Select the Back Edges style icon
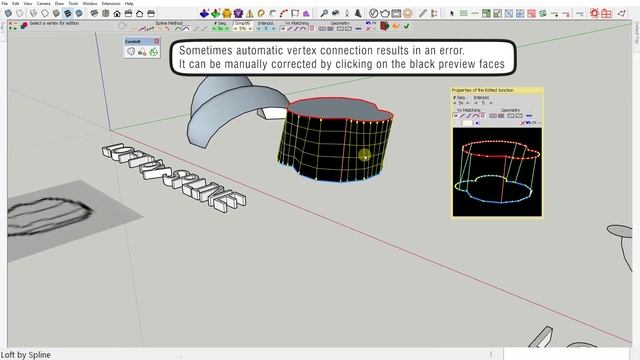This screenshot has height=360, width=640. 20,13
